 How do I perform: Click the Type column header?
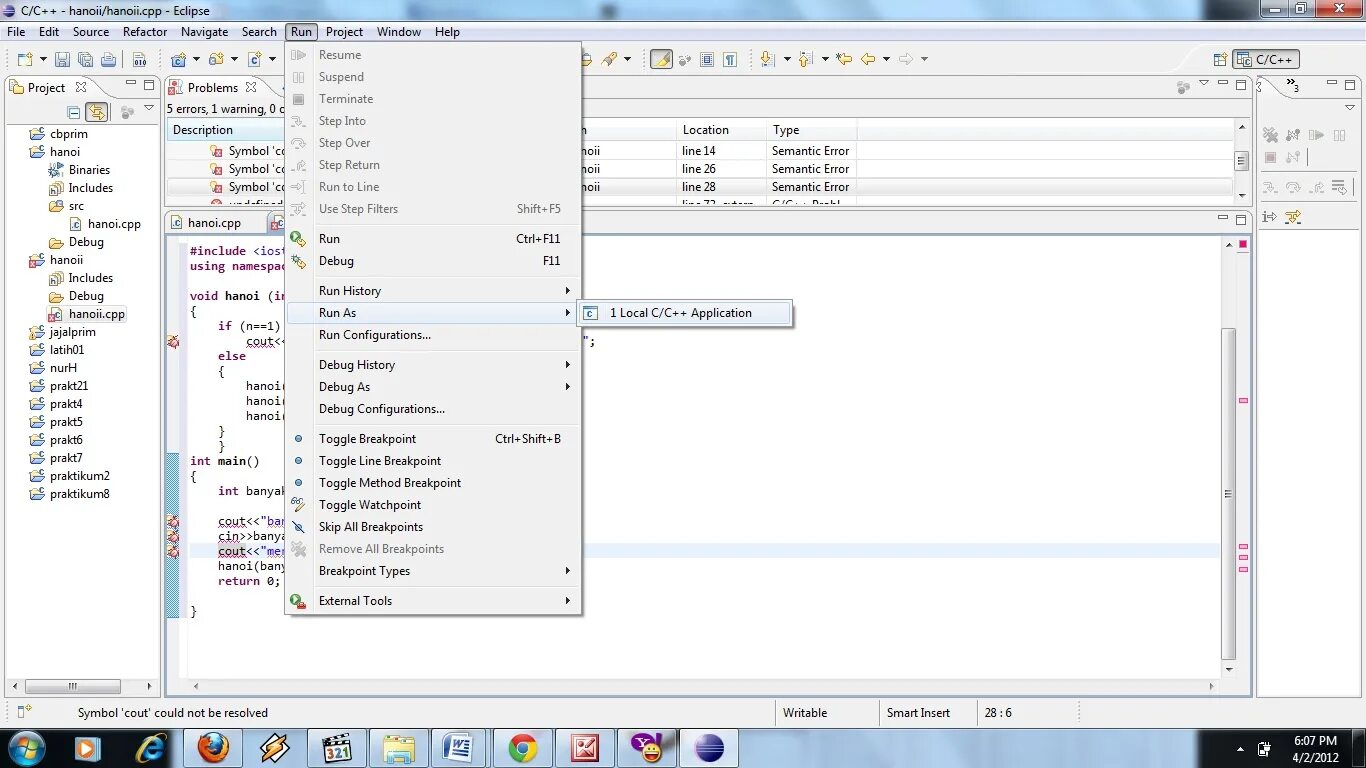(811, 130)
